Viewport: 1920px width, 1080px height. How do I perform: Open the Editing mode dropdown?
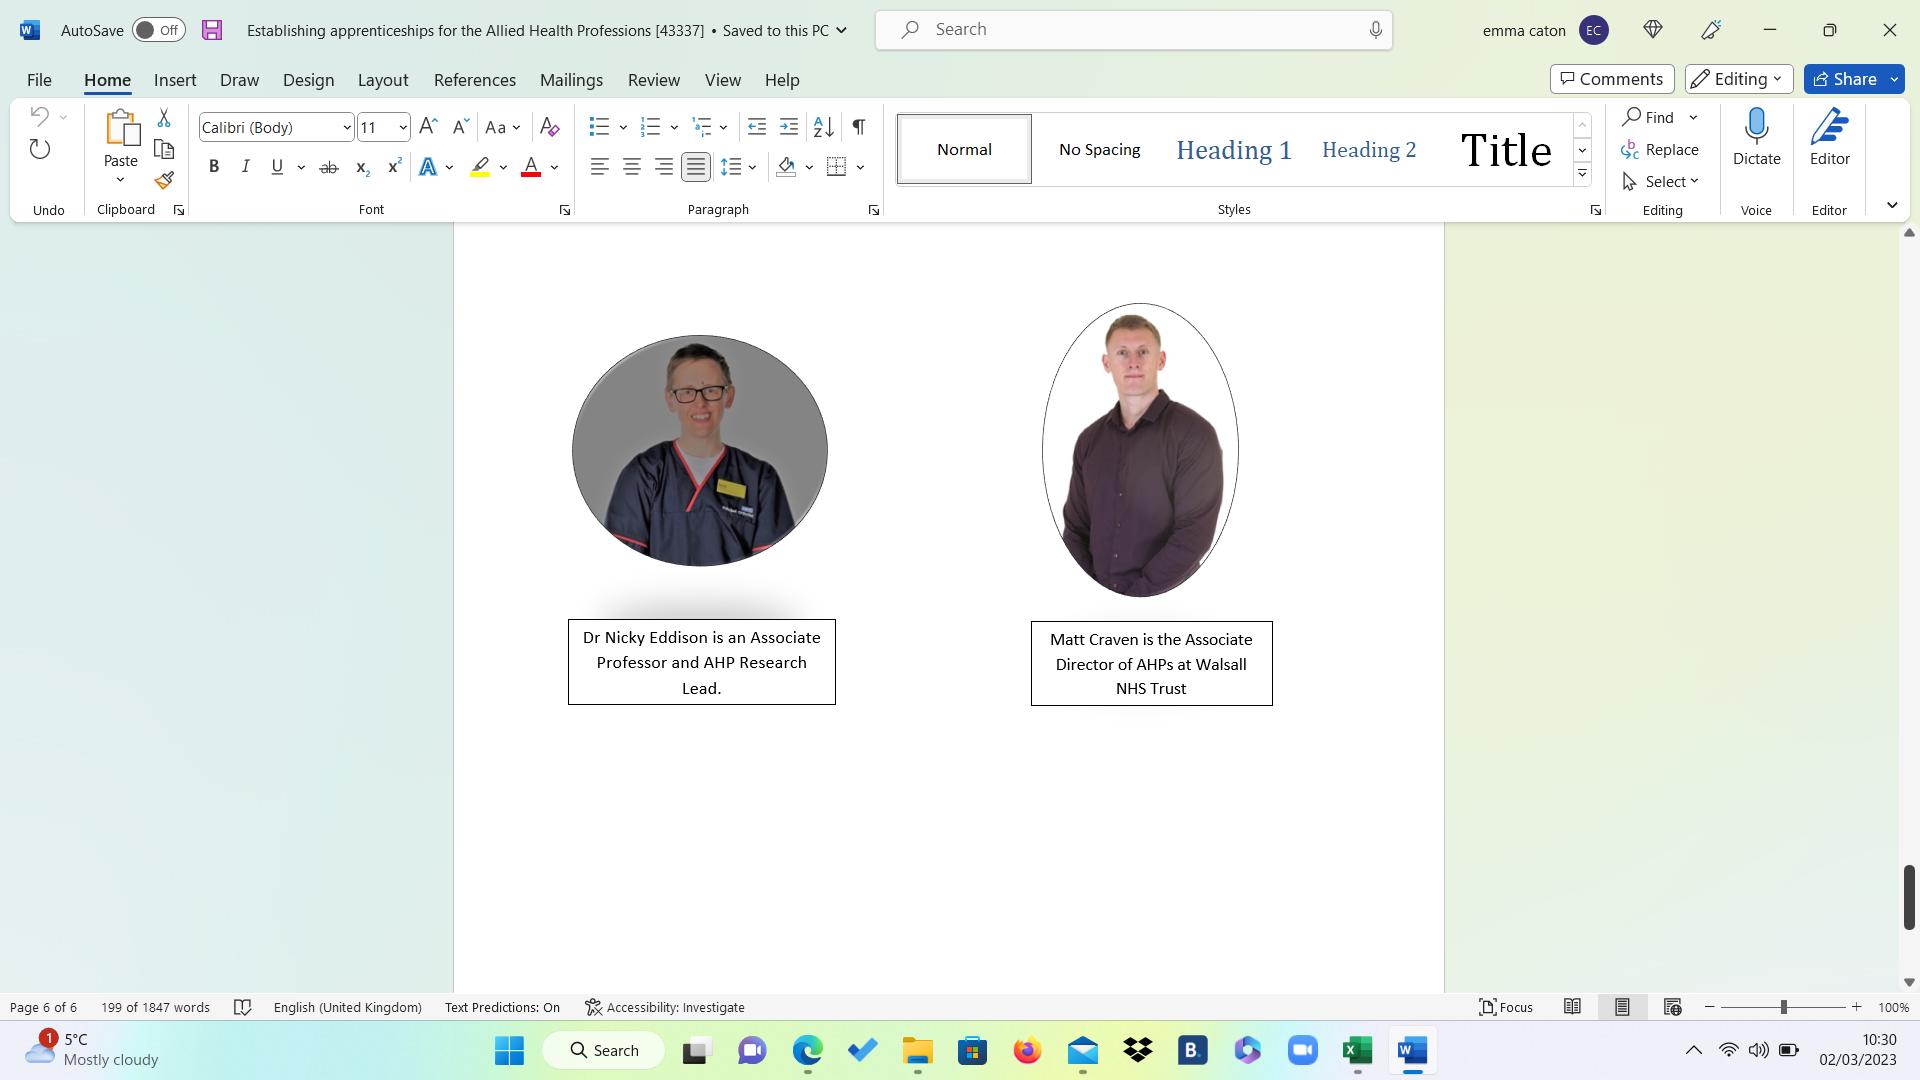pos(1738,79)
